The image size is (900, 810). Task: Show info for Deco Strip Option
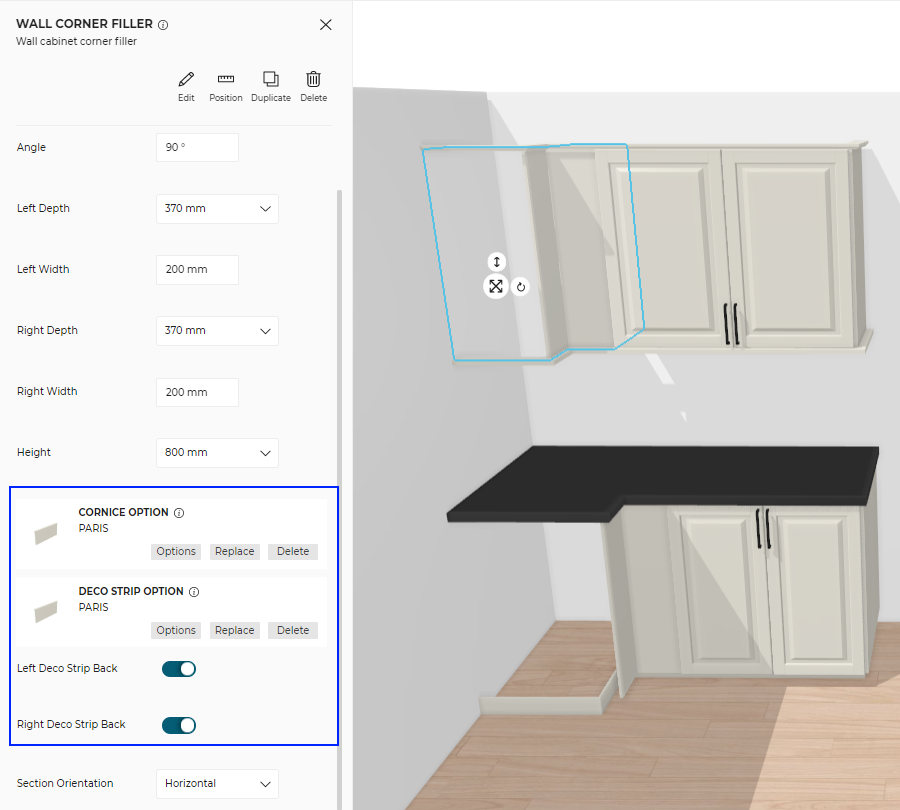coord(194,592)
